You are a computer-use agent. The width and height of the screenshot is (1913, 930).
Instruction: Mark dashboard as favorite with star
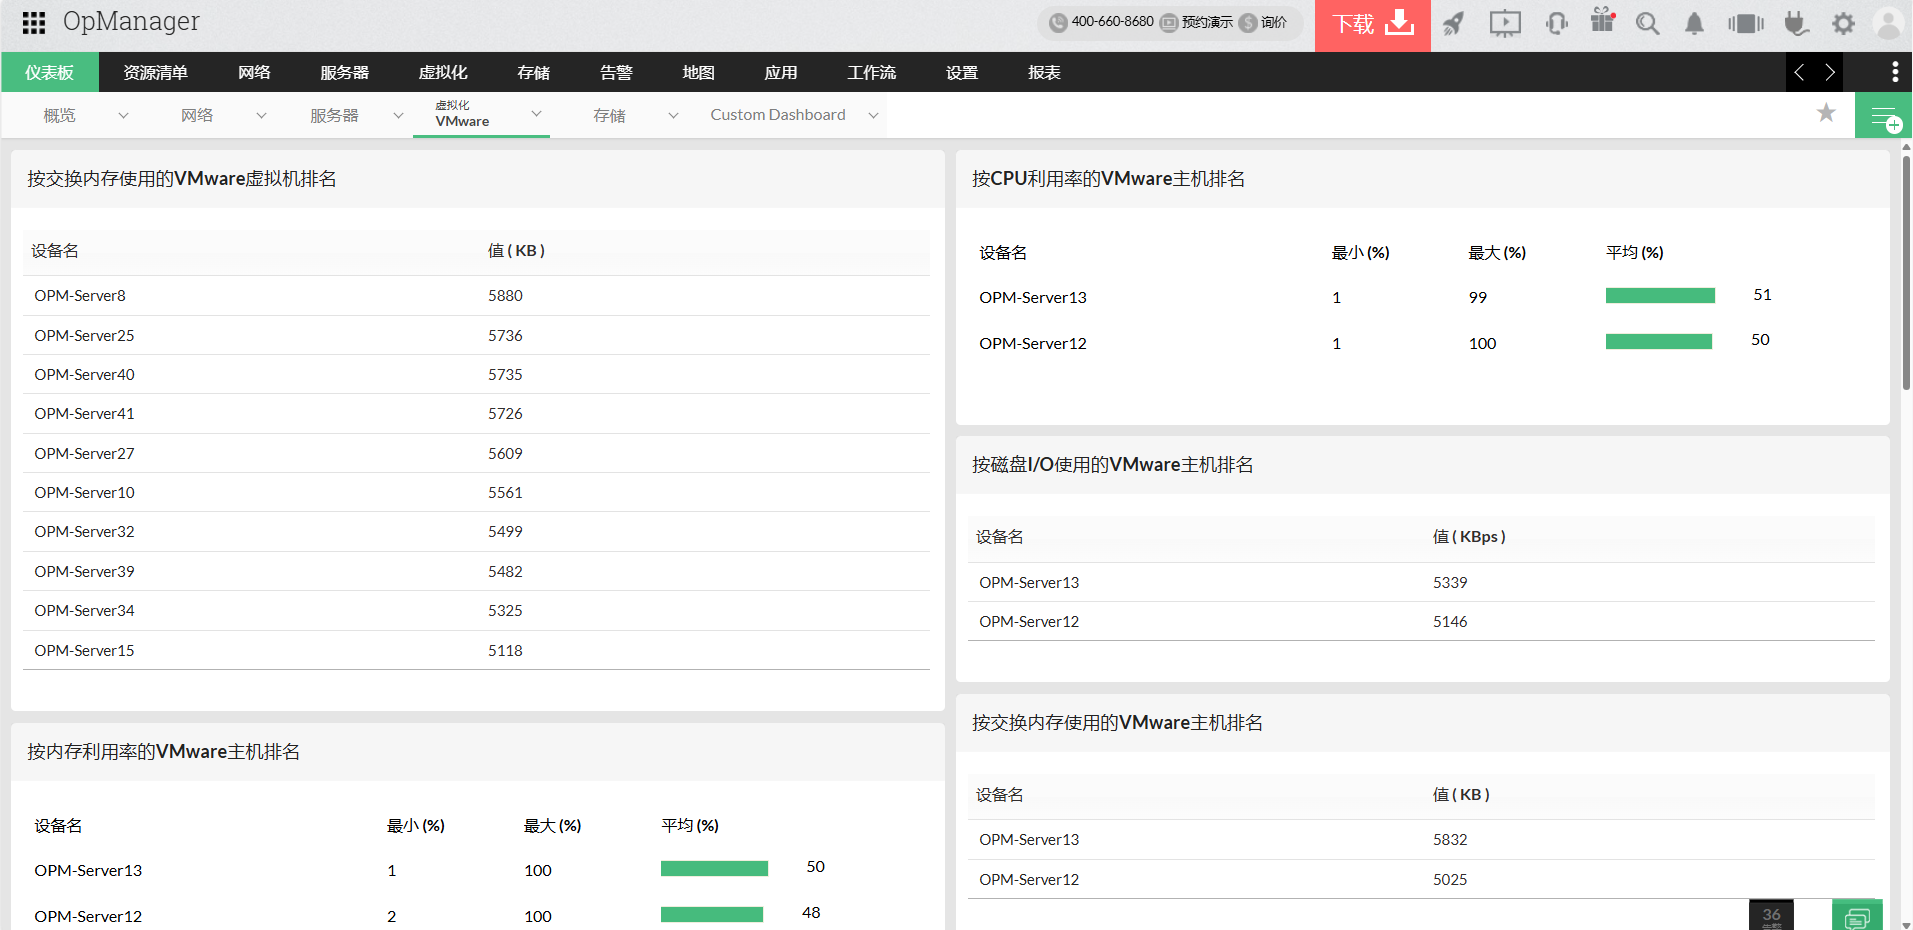point(1826,113)
